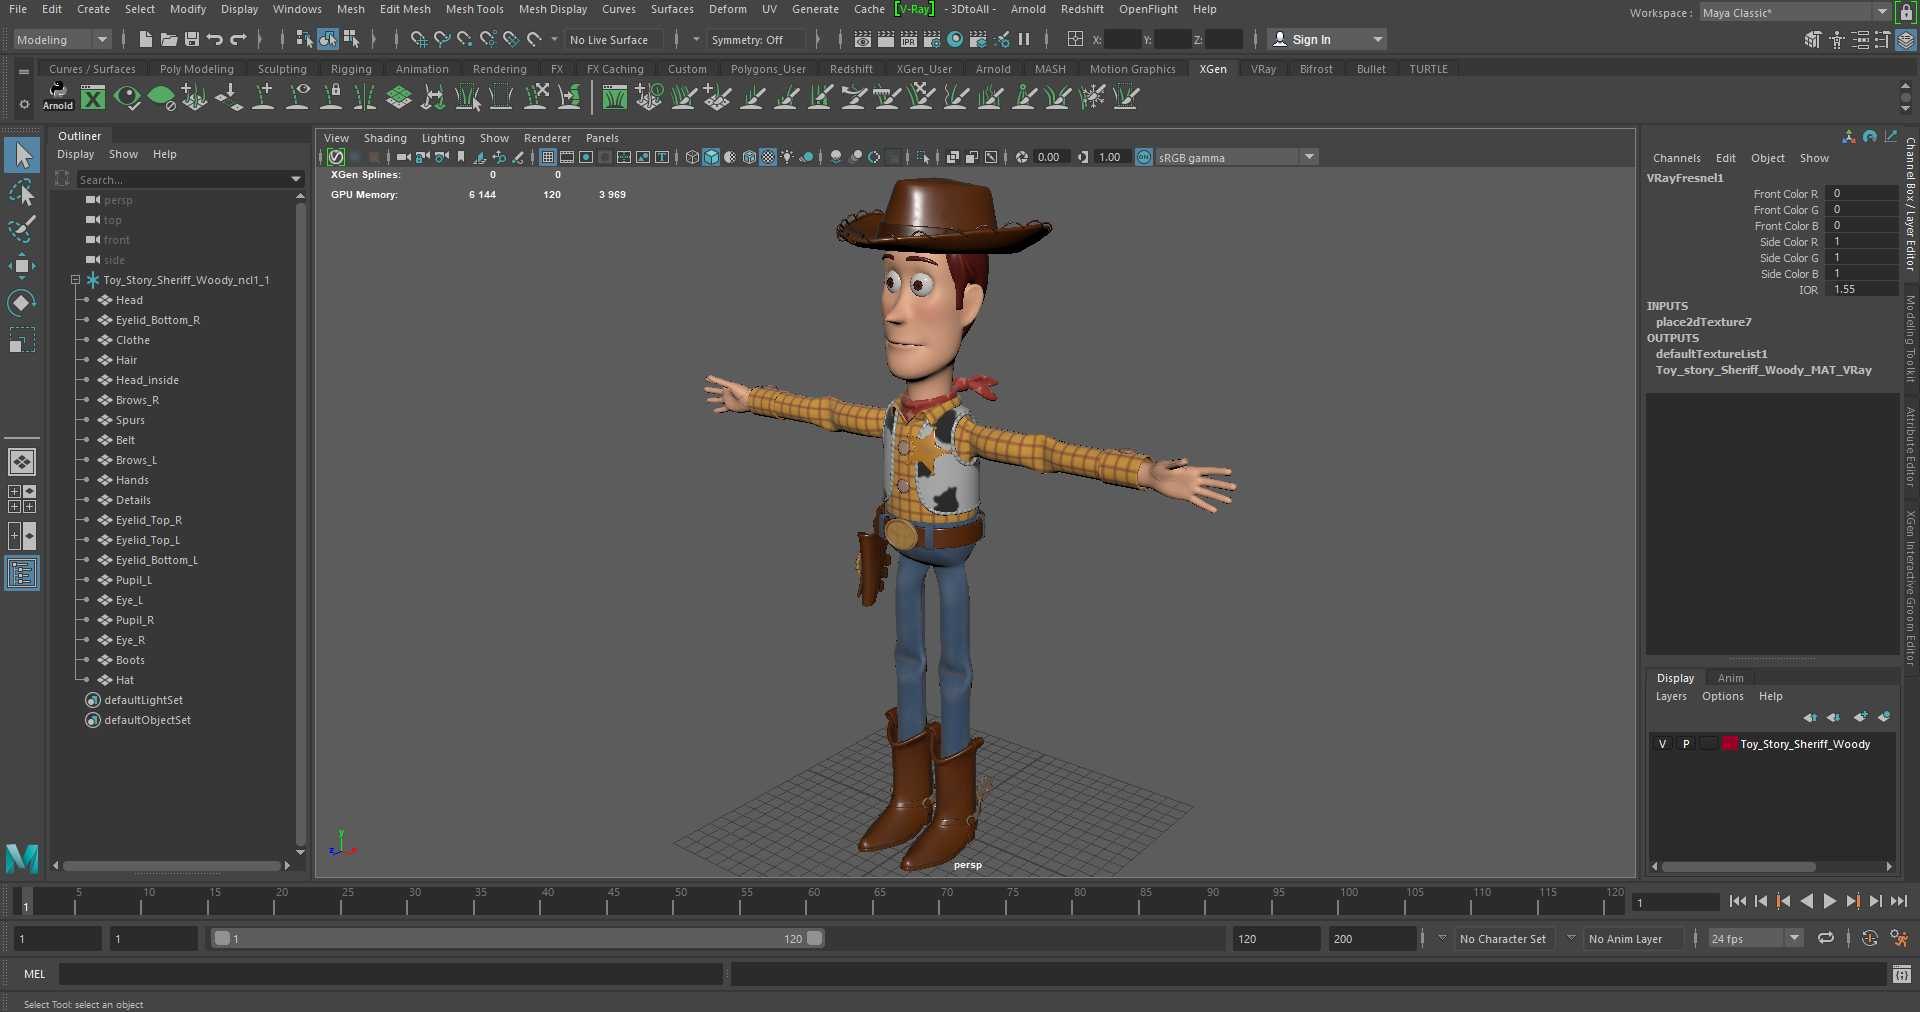This screenshot has height=1012, width=1920.
Task: Open the Outliner search filter dropdown
Action: click(296, 180)
